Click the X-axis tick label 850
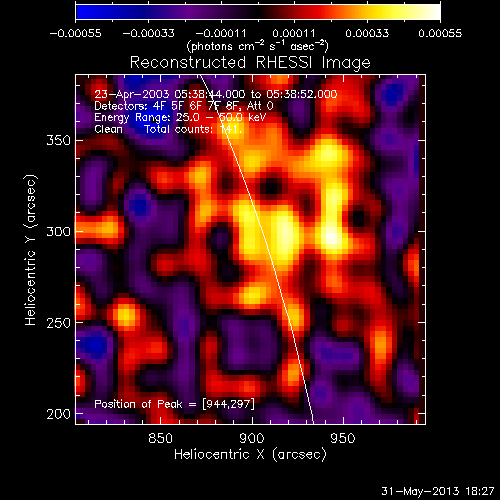 [x=160, y=438]
